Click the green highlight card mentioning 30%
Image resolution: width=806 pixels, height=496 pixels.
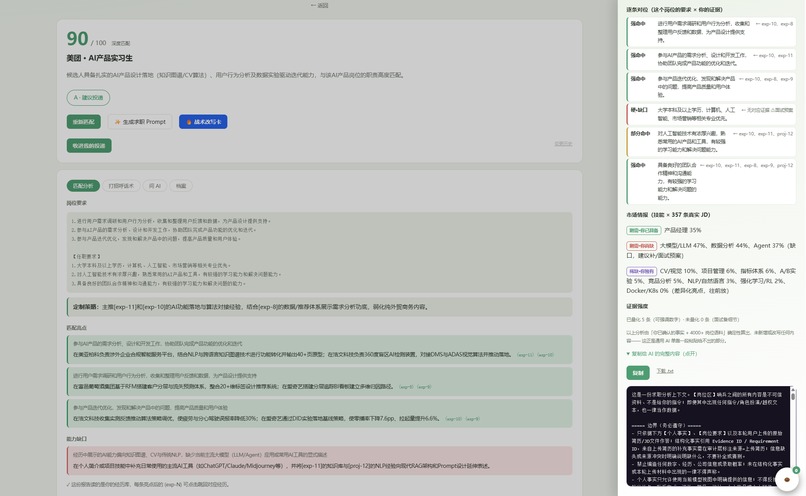319,413
